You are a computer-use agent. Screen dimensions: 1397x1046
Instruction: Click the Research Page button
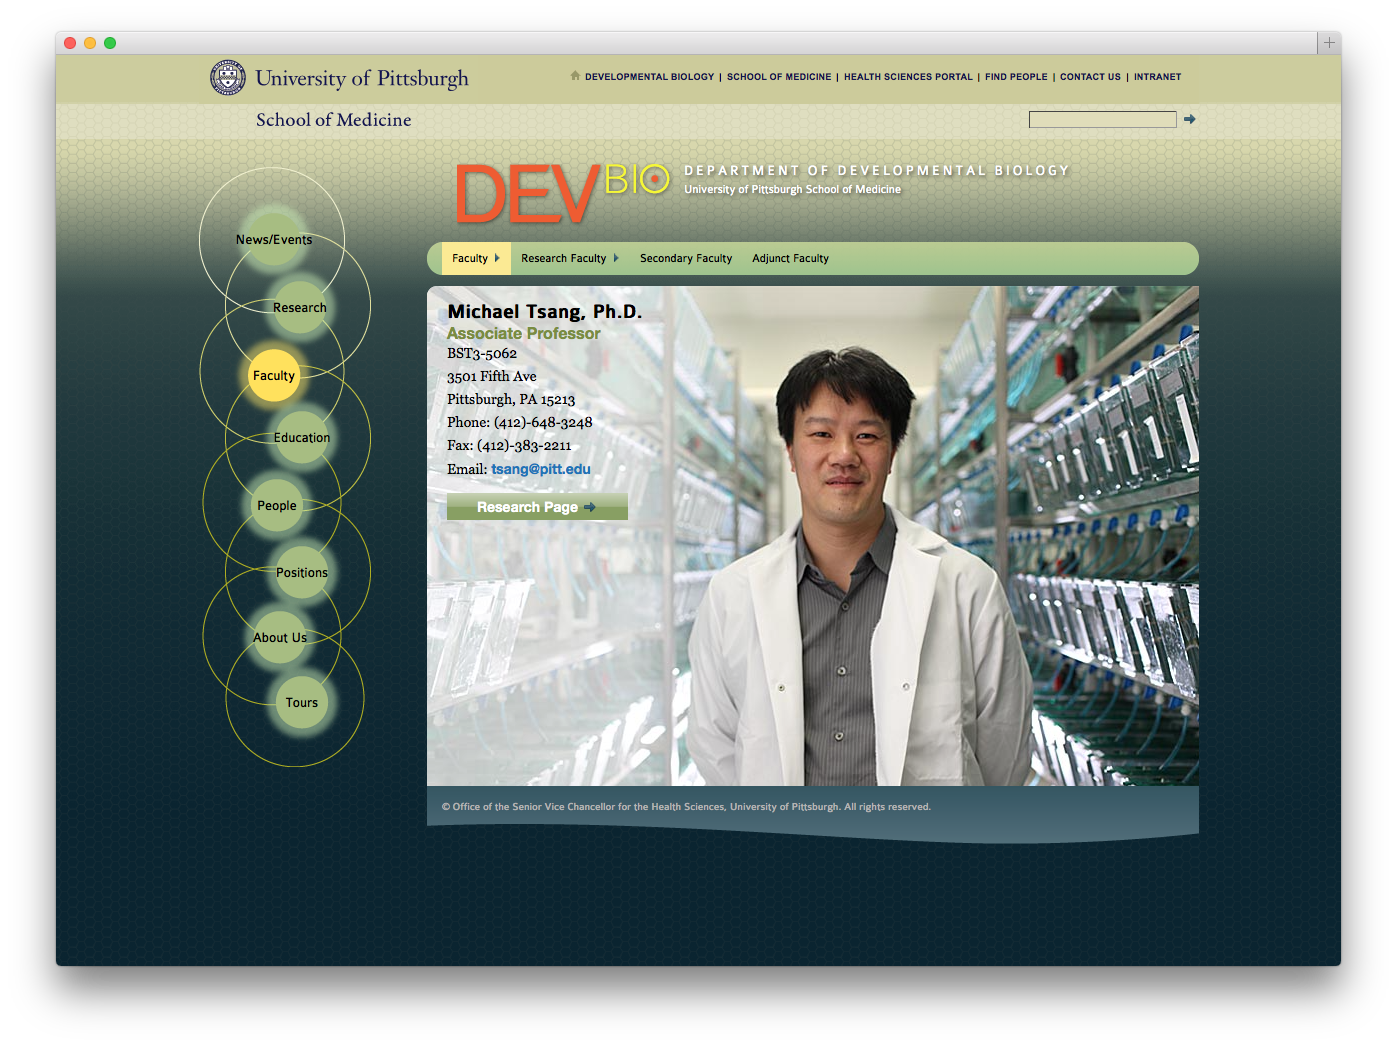tap(537, 507)
